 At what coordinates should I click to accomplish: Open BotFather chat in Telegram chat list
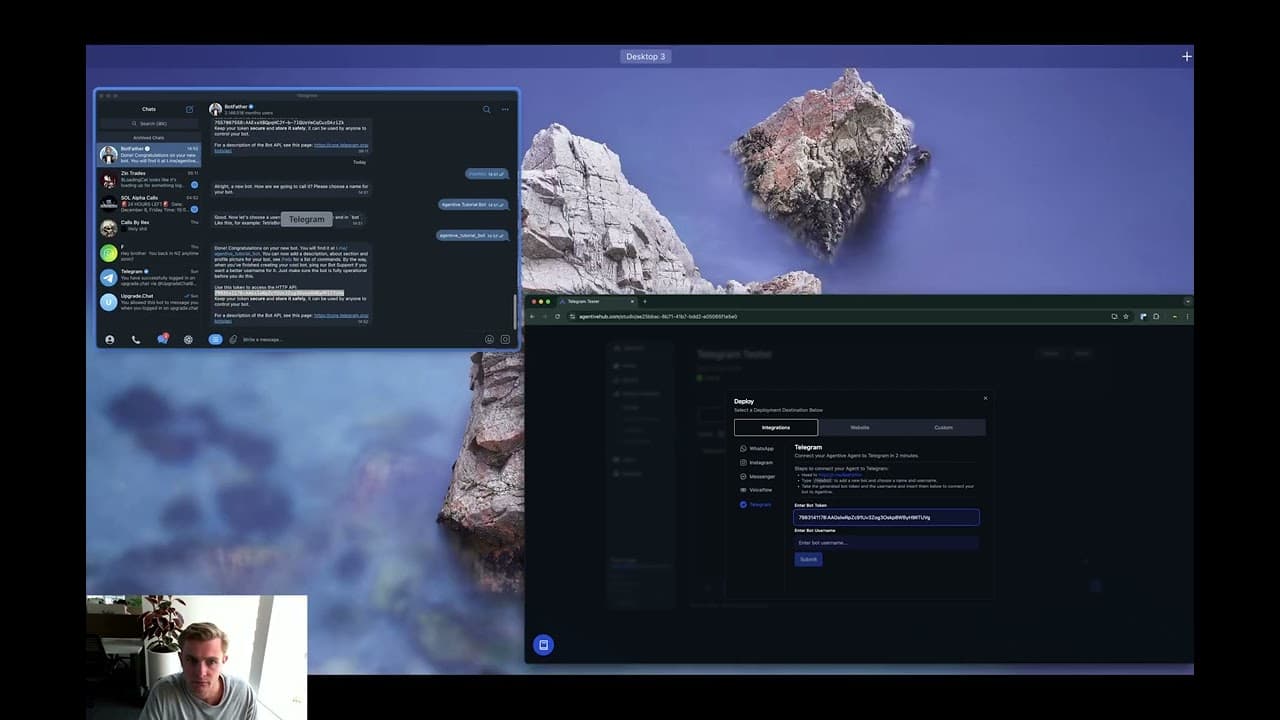point(148,154)
